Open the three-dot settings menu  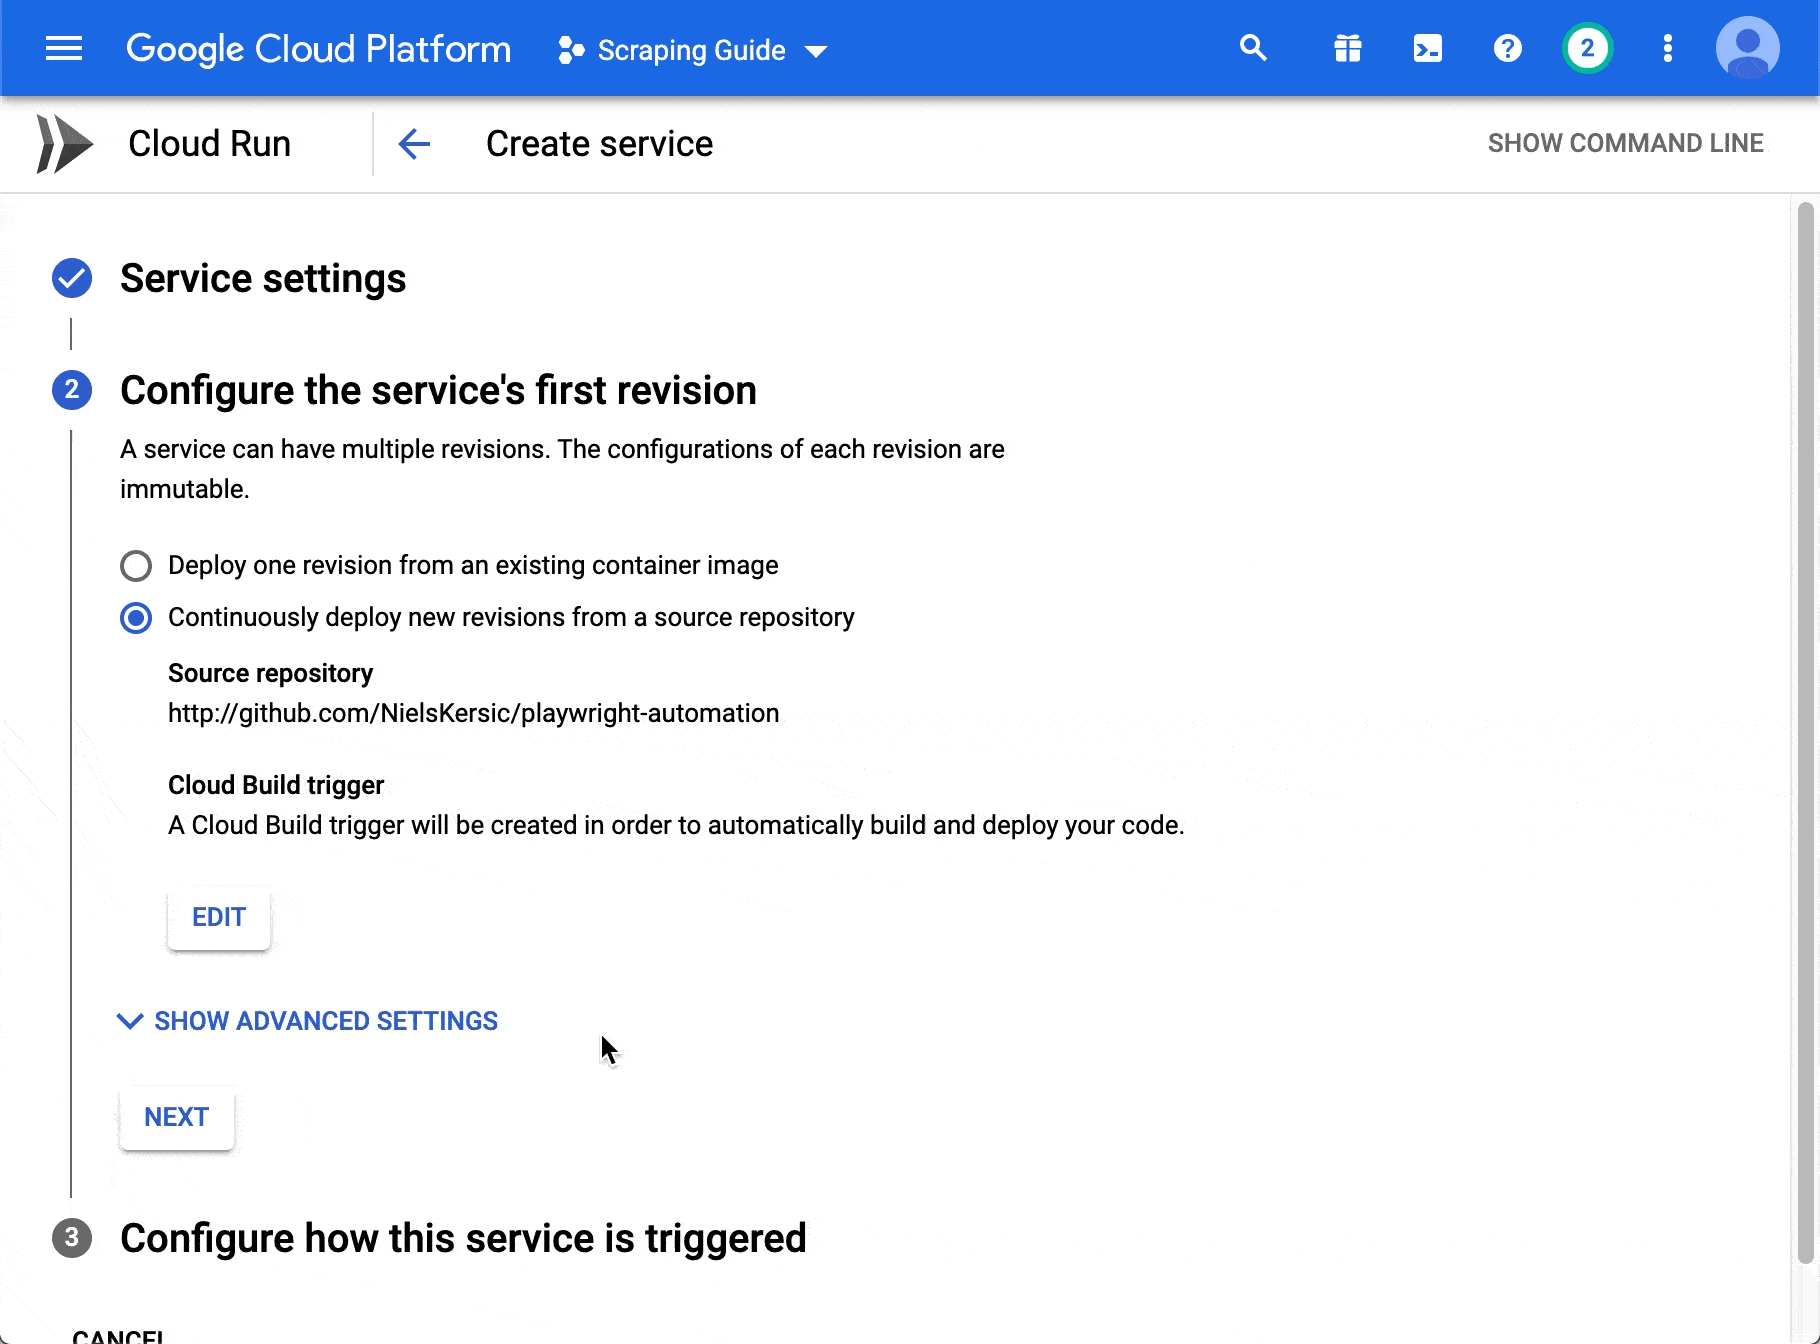click(x=1668, y=48)
